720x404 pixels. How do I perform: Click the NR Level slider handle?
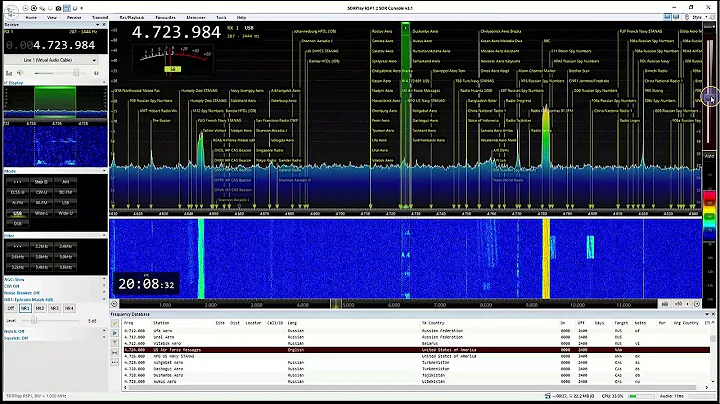[x=34, y=320]
